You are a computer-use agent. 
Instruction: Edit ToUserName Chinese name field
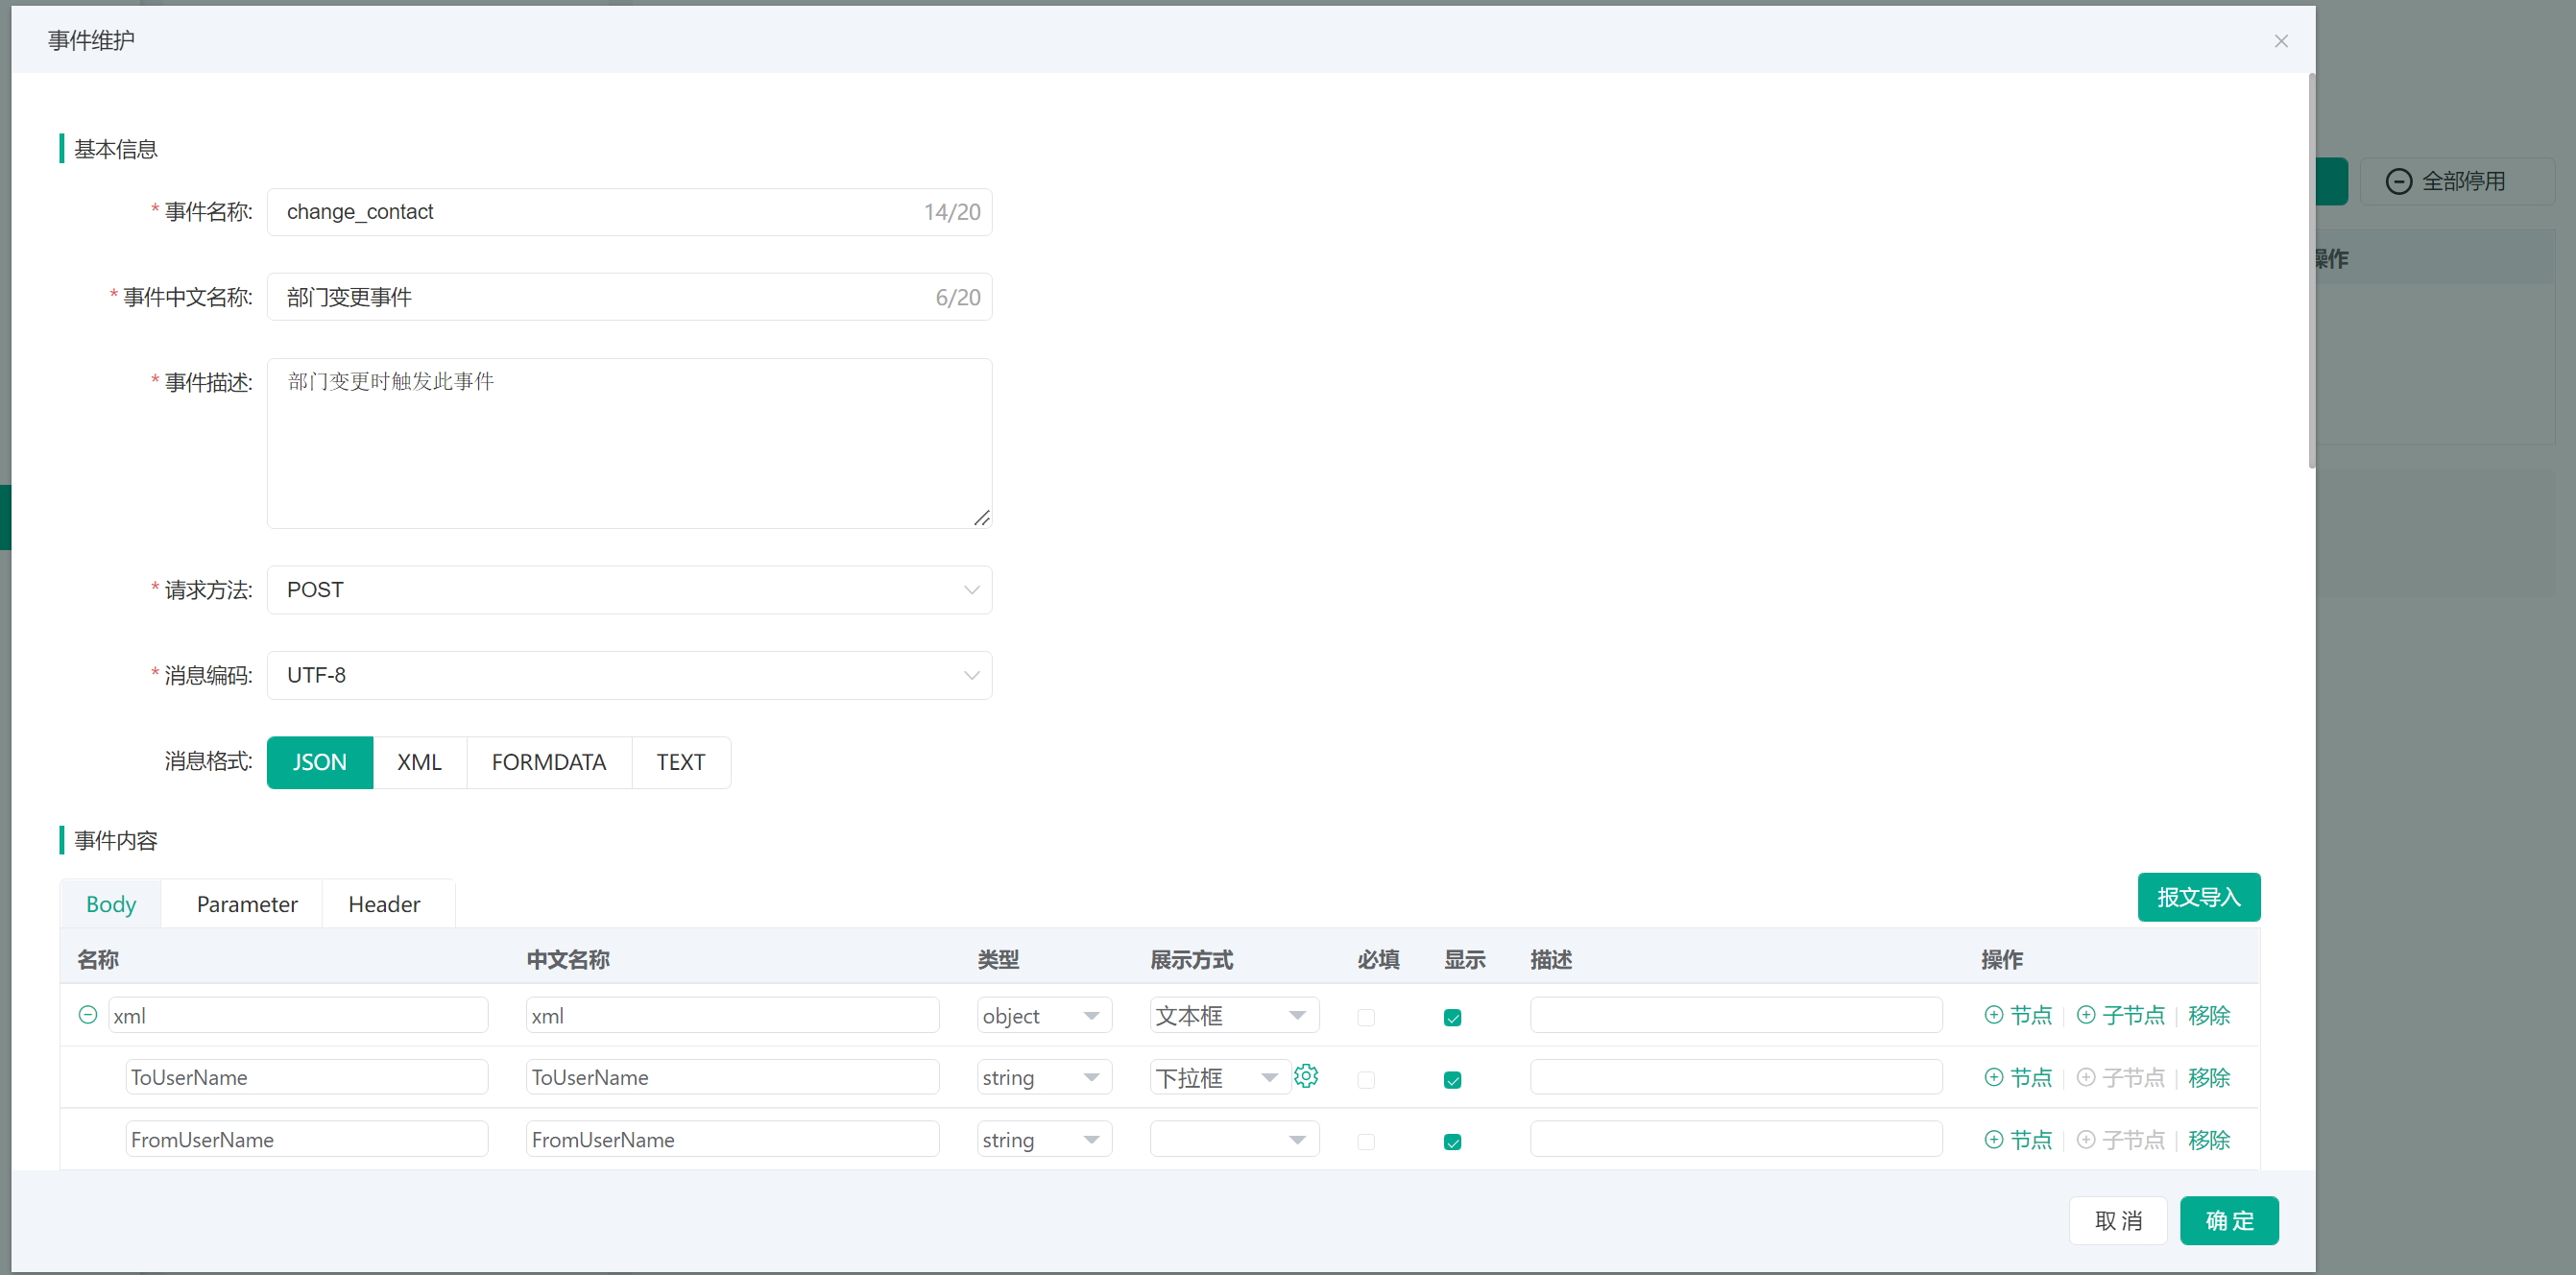pyautogui.click(x=732, y=1077)
